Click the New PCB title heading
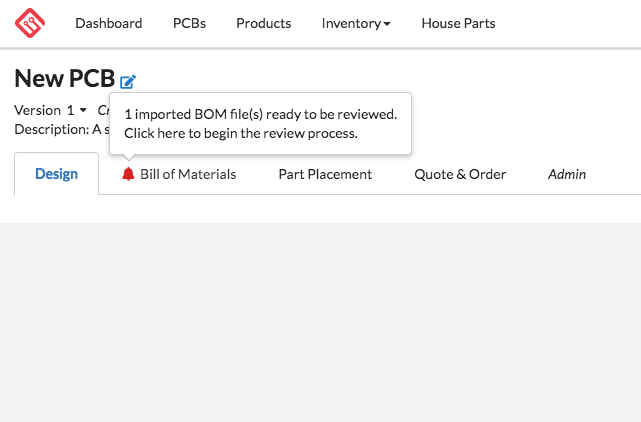641x422 pixels. click(64, 78)
